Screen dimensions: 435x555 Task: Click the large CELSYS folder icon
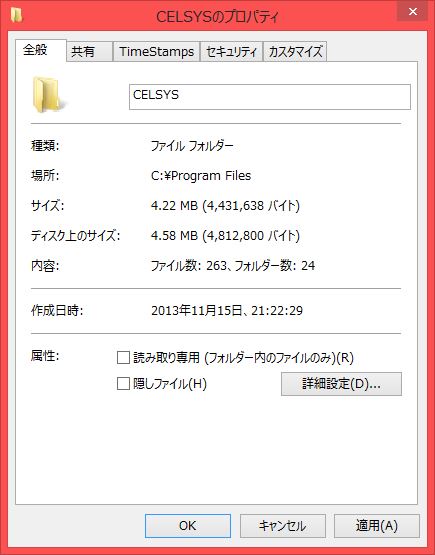tap(49, 95)
